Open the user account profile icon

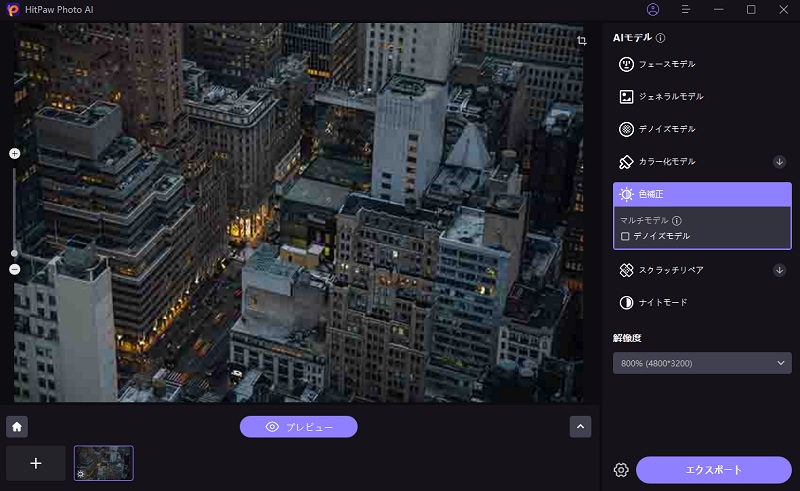pyautogui.click(x=653, y=10)
